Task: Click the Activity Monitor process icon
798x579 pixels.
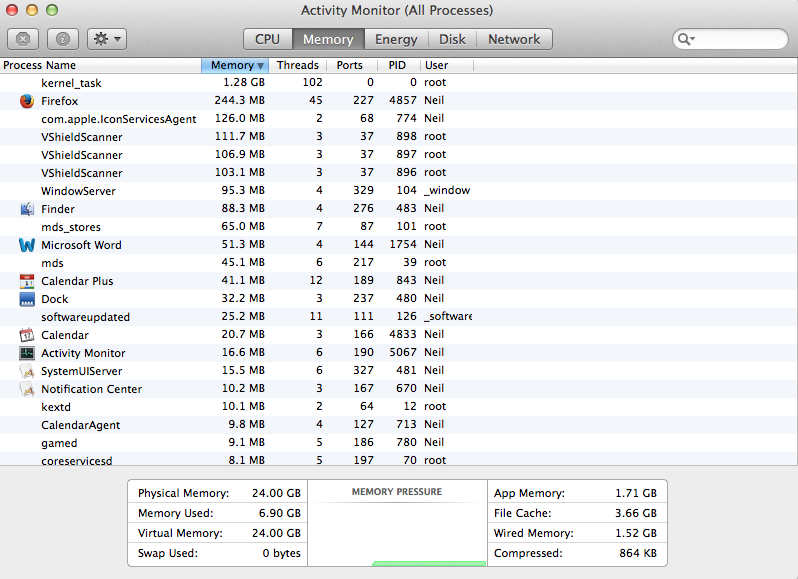Action: [x=27, y=353]
